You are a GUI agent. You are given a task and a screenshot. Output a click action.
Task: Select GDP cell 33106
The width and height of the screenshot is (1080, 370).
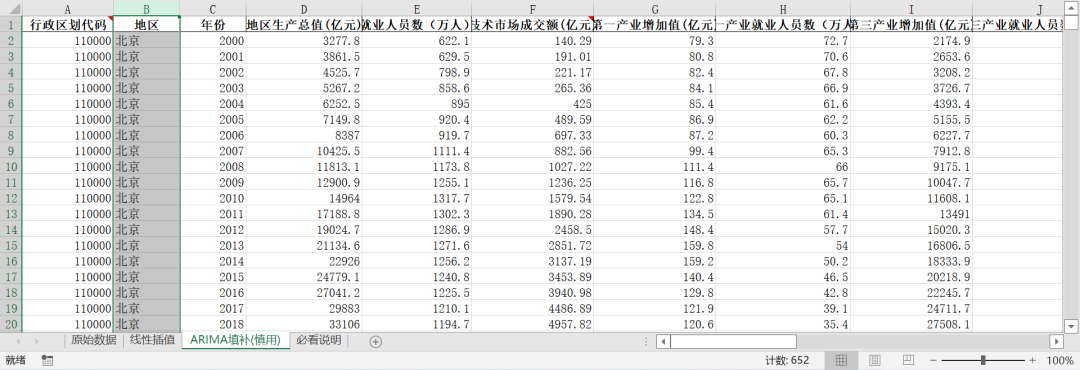(304, 324)
